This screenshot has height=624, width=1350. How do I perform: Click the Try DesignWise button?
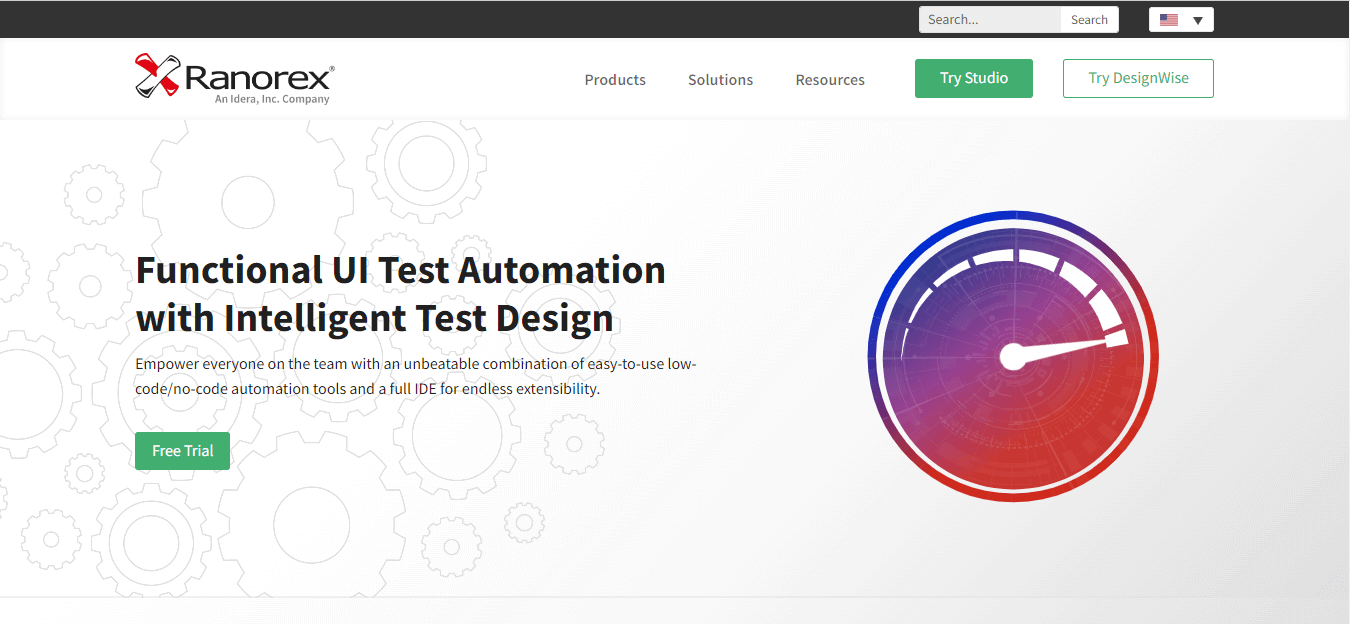pyautogui.click(x=1138, y=79)
